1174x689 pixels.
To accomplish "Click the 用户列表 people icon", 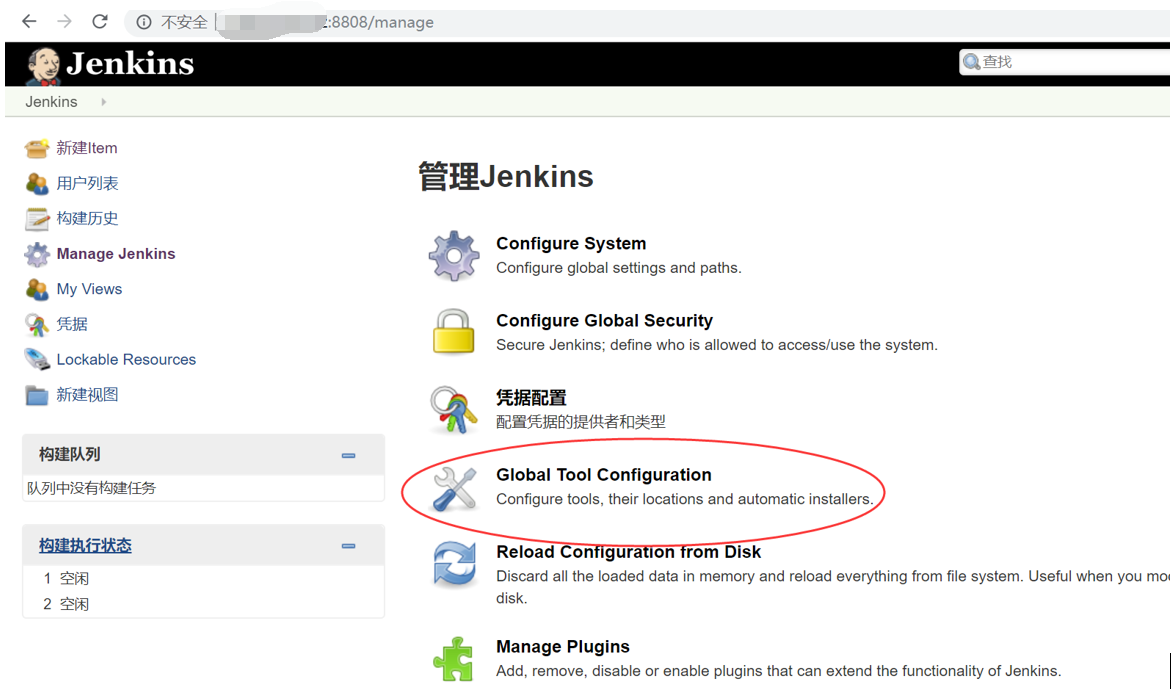I will pyautogui.click(x=37, y=183).
